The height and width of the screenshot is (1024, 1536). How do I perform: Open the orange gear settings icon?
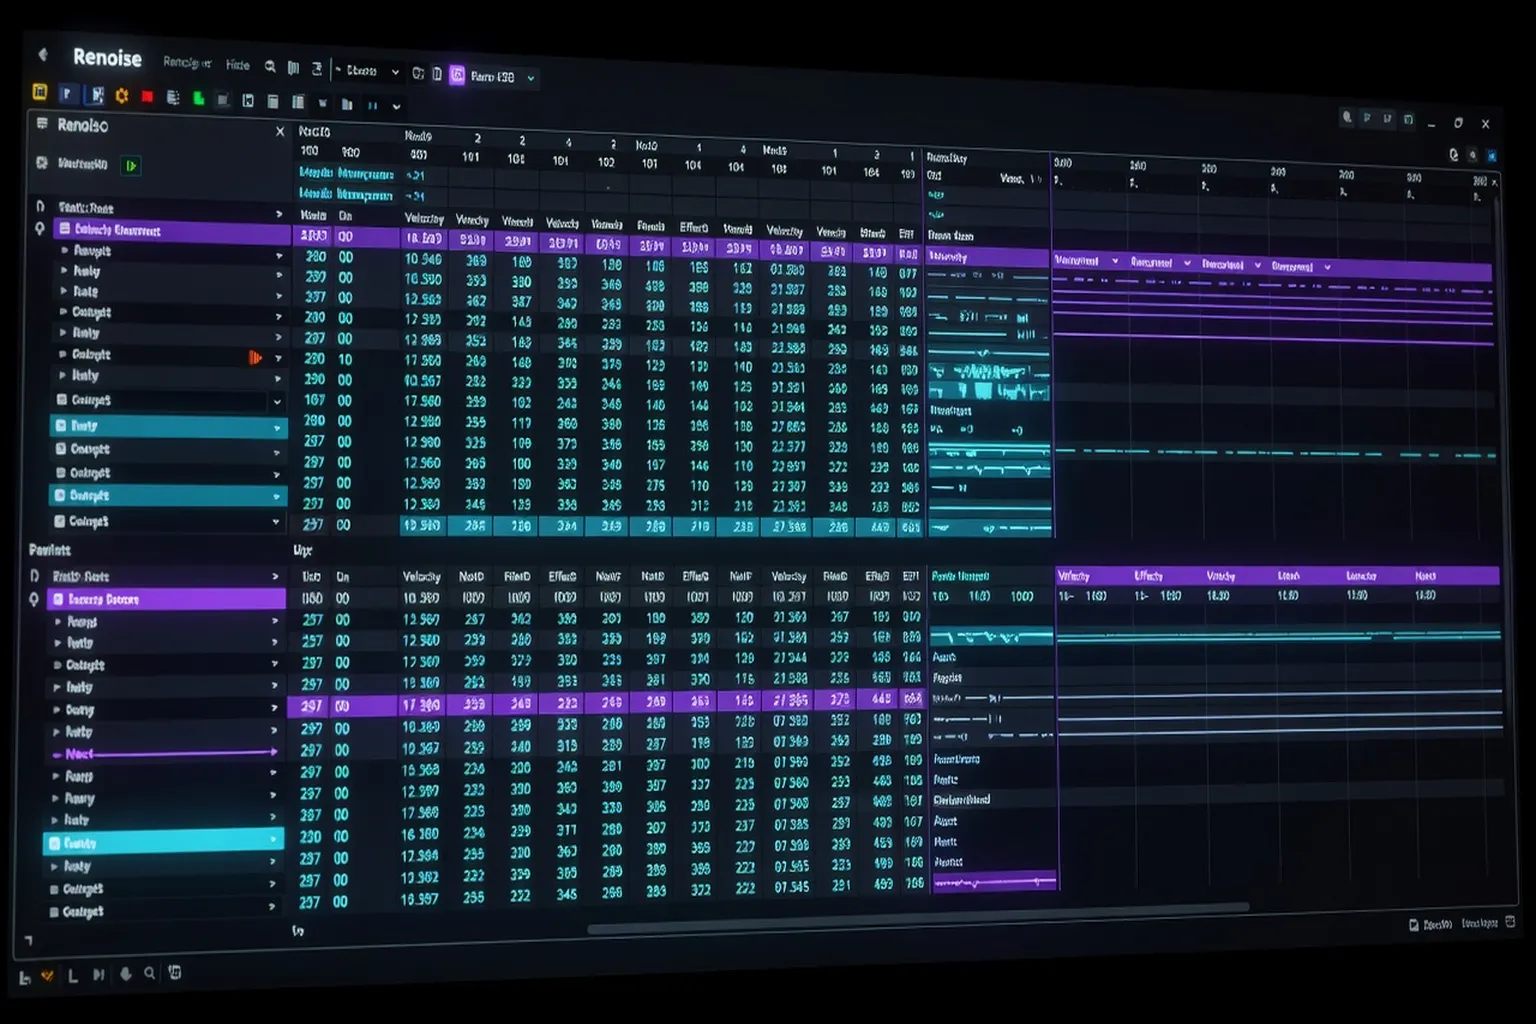122,96
